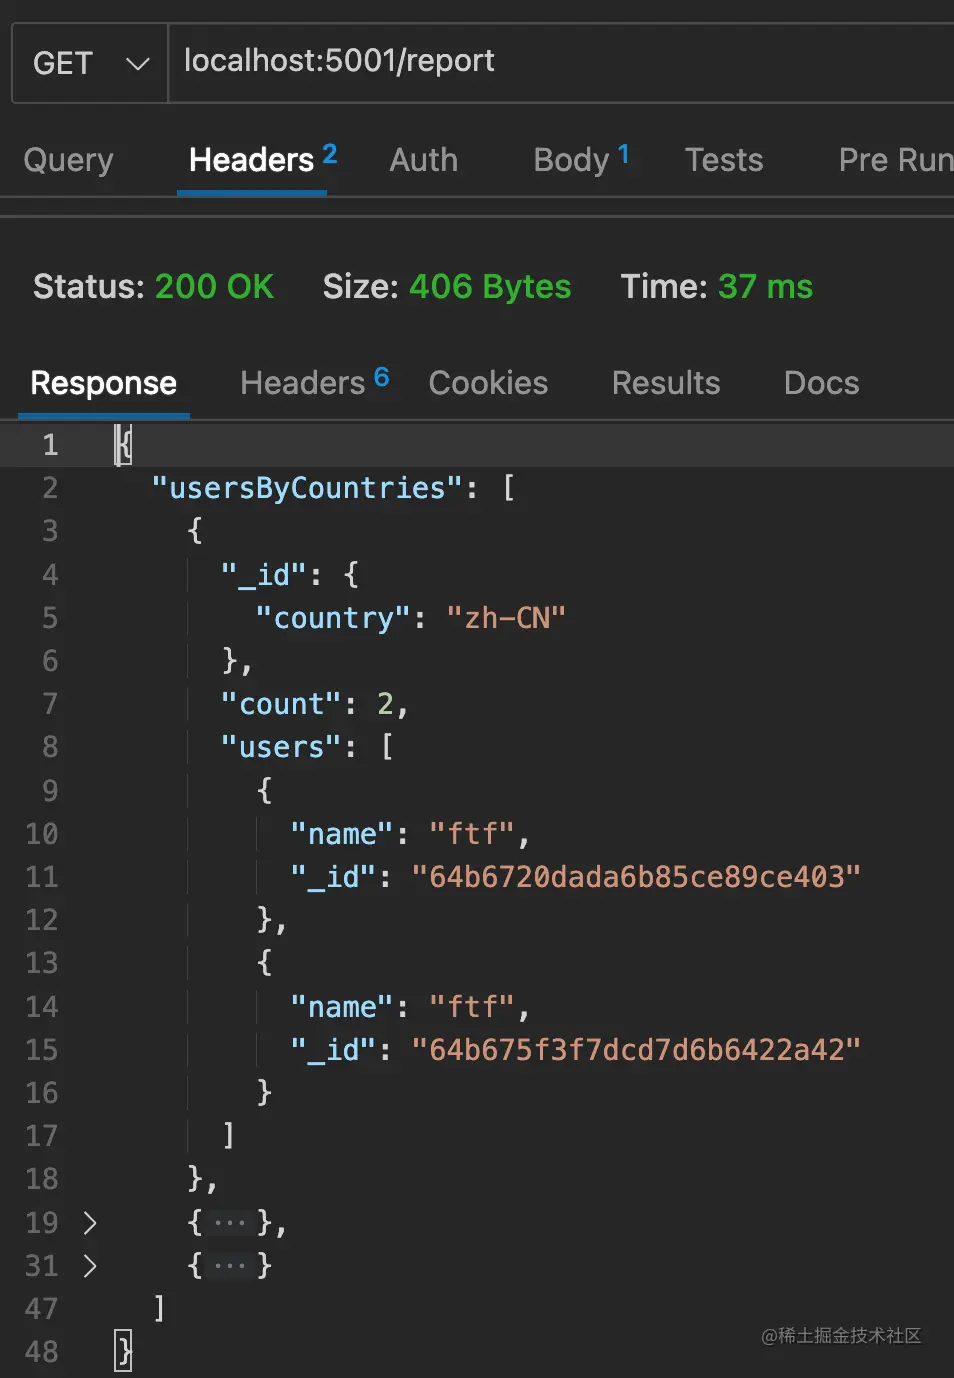Select the Response tab
The width and height of the screenshot is (954, 1378).
tap(103, 383)
